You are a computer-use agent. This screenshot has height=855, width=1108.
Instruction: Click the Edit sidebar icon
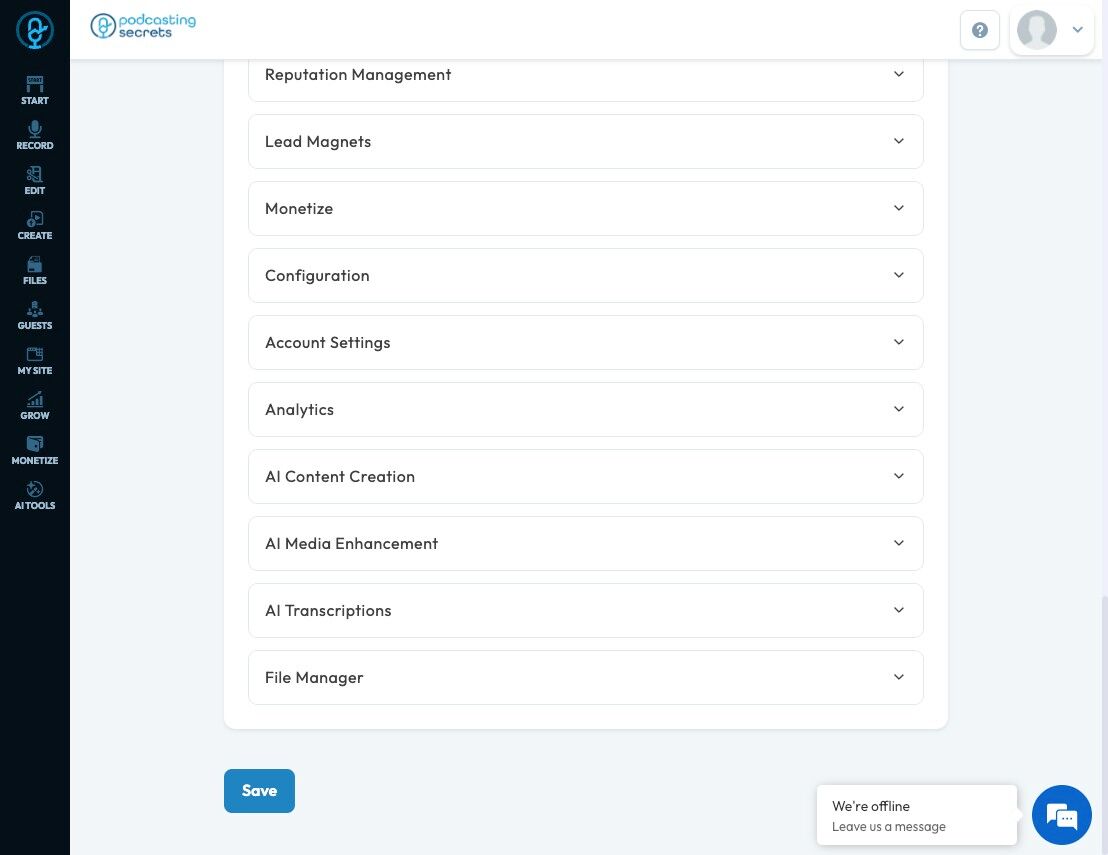click(35, 180)
